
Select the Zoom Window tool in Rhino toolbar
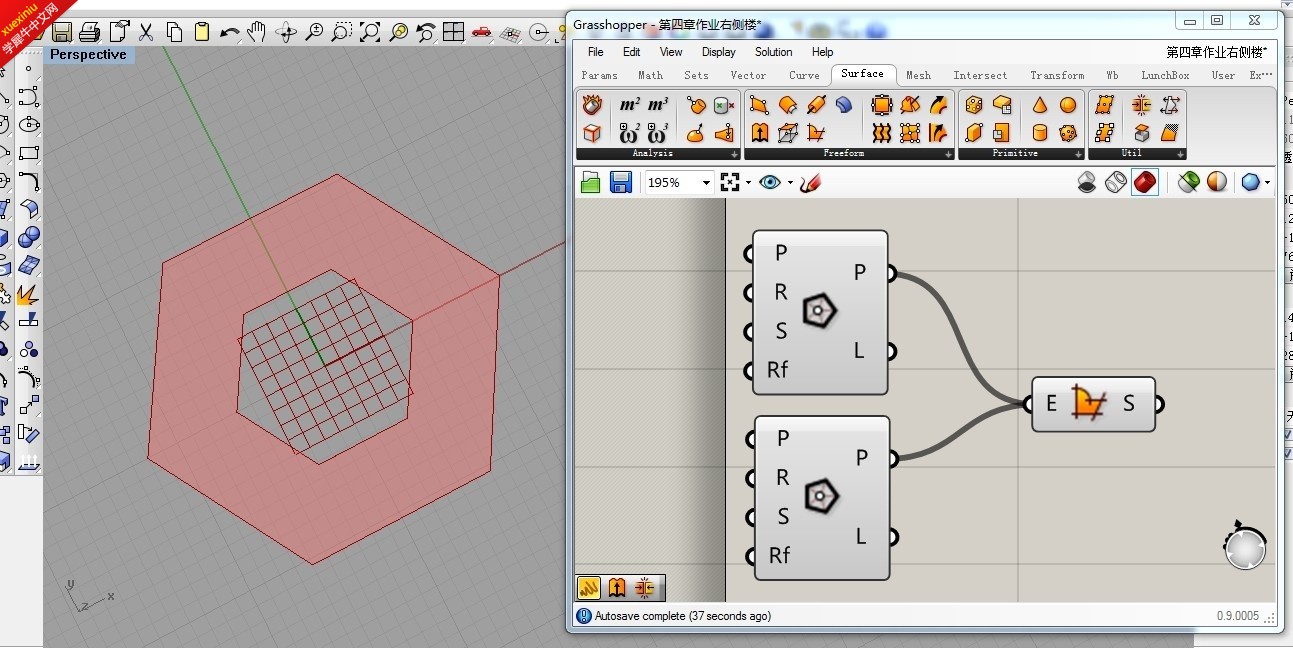click(342, 32)
